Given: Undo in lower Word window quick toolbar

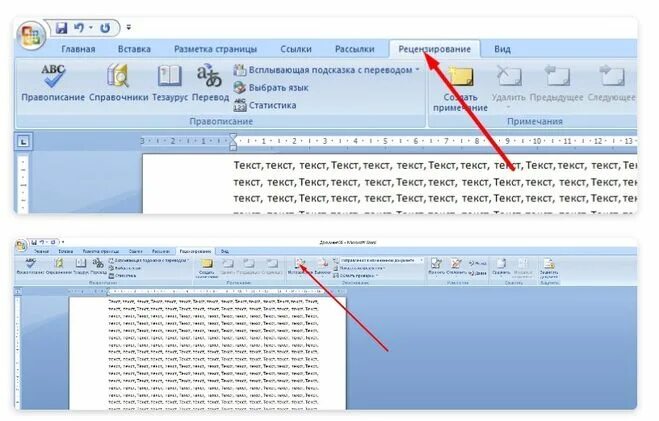Looking at the screenshot, I should 42,242.
